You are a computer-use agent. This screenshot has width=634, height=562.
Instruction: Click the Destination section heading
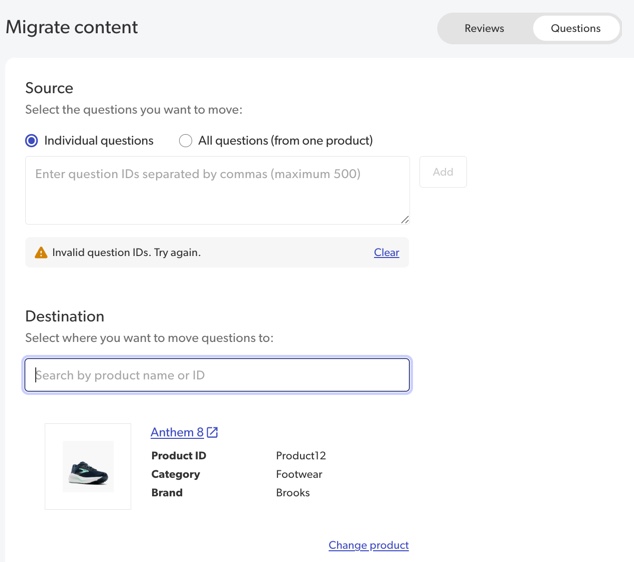pos(65,316)
